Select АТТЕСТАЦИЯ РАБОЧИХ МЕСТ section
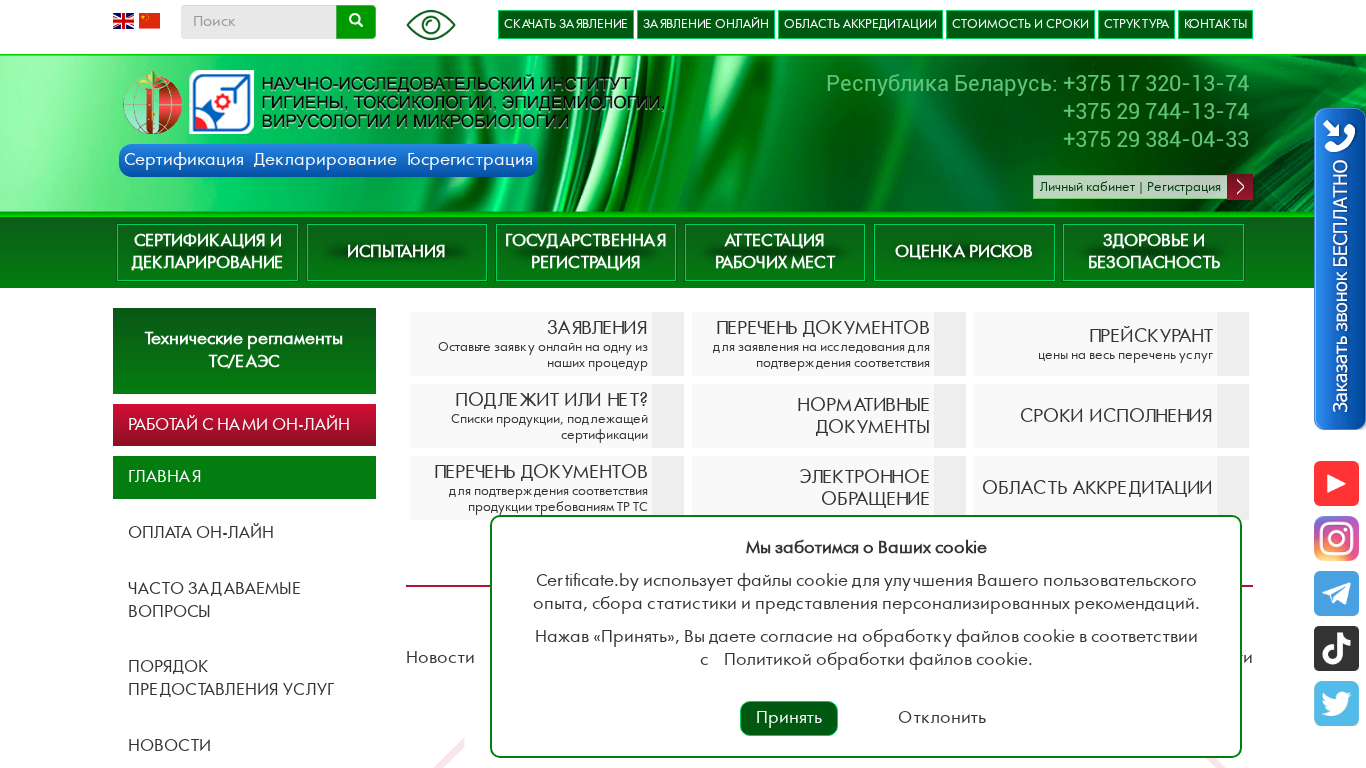Screen dimensions: 1366x768 pos(775,252)
